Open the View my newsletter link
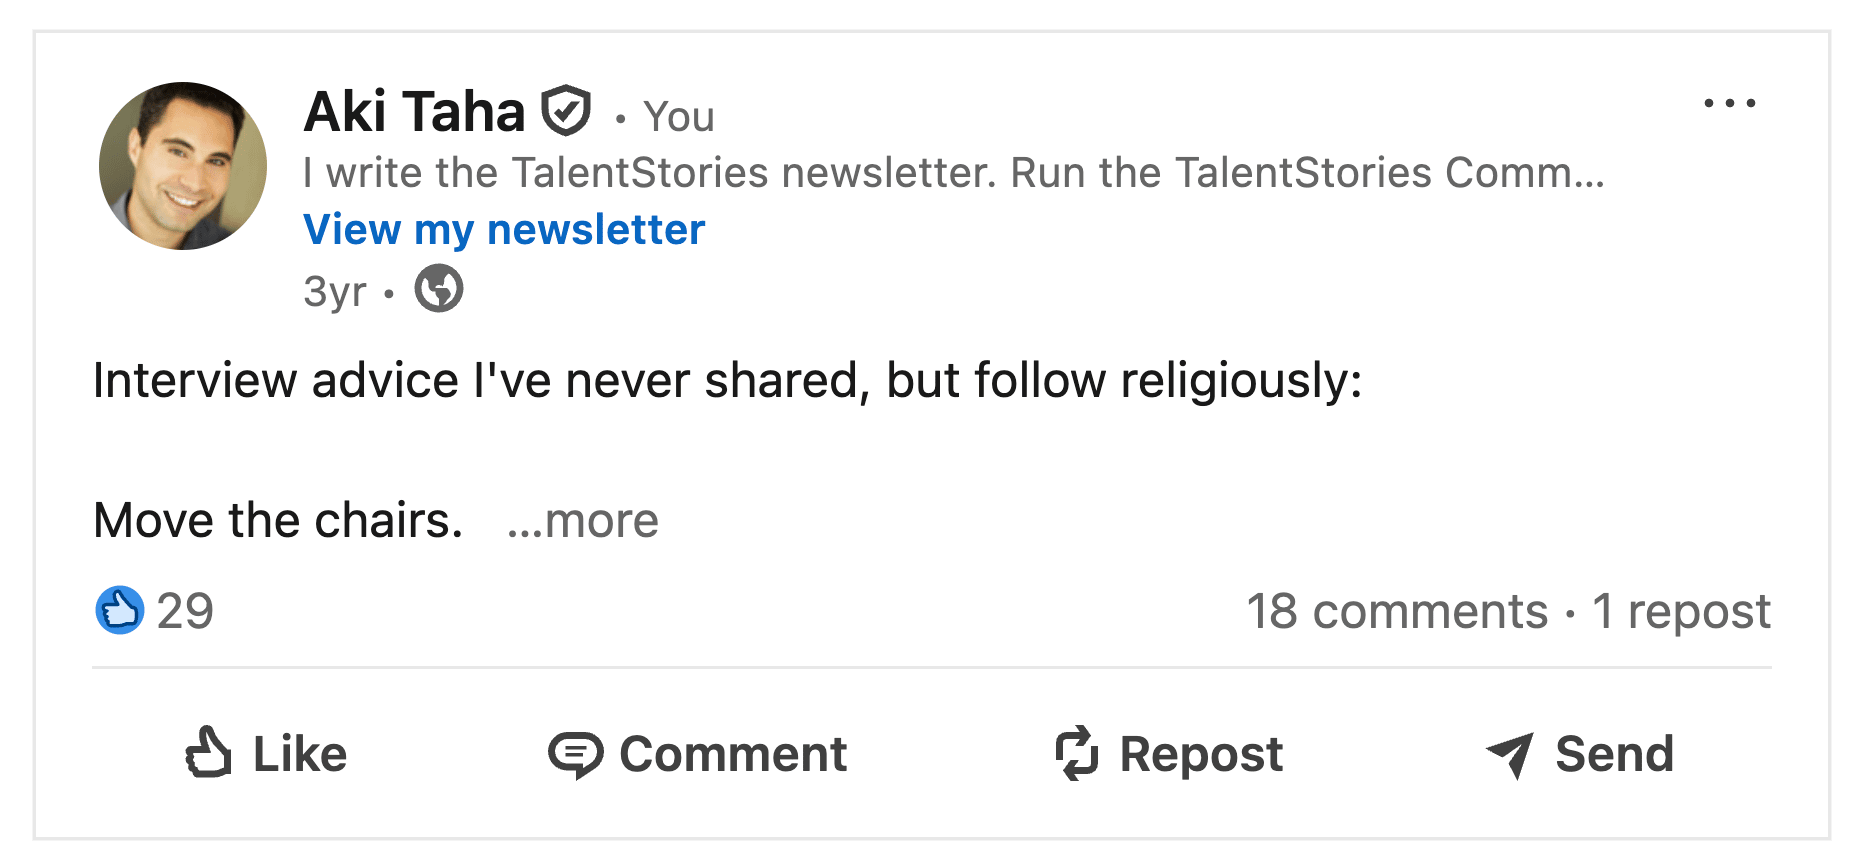Screen dimensions: 1856x866 [x=504, y=230]
